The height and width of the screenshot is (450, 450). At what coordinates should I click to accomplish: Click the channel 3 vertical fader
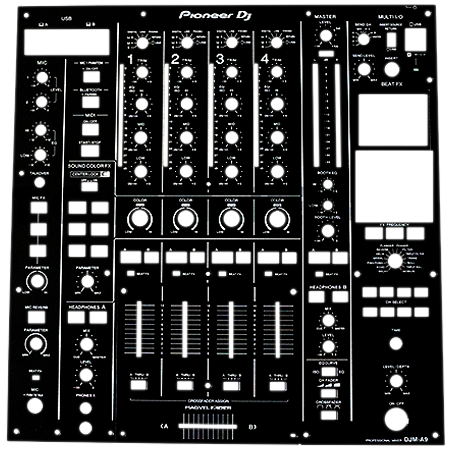tap(231, 329)
